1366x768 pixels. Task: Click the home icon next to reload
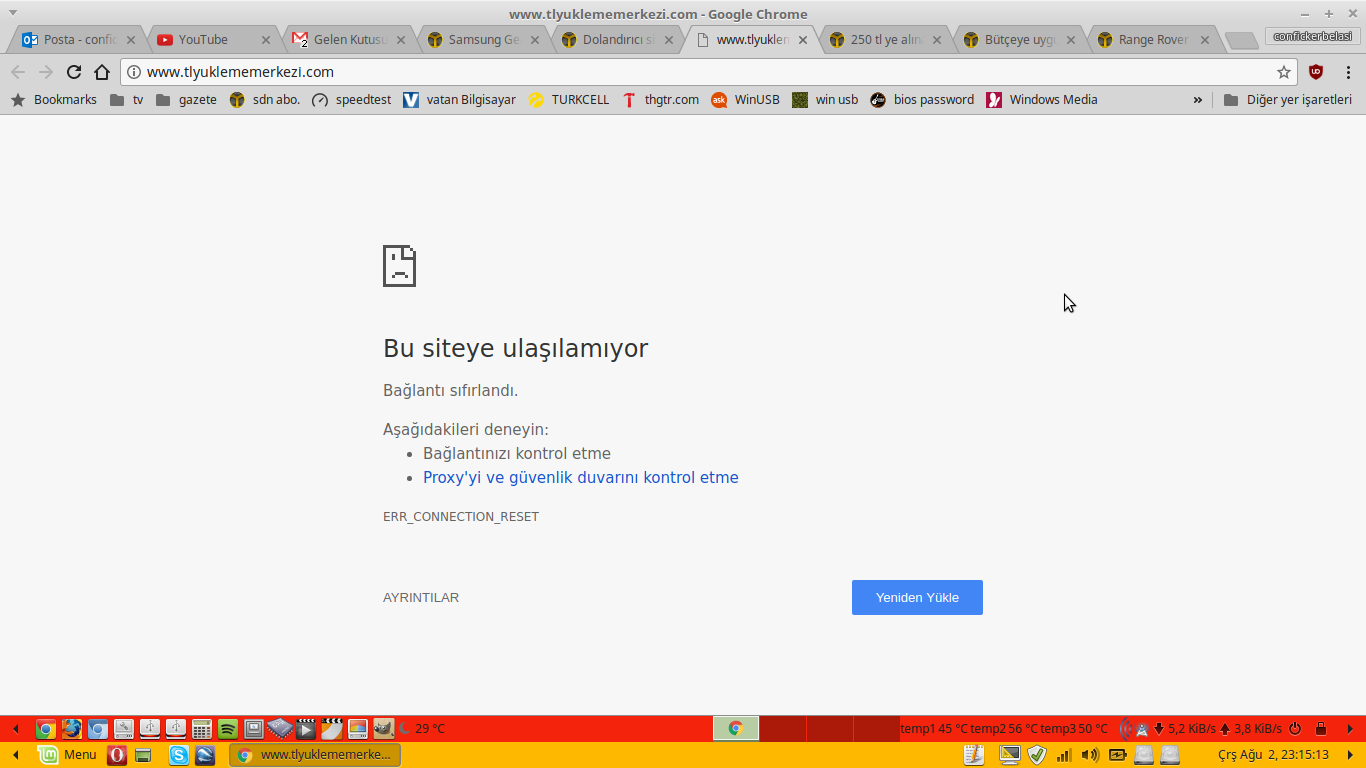point(102,72)
